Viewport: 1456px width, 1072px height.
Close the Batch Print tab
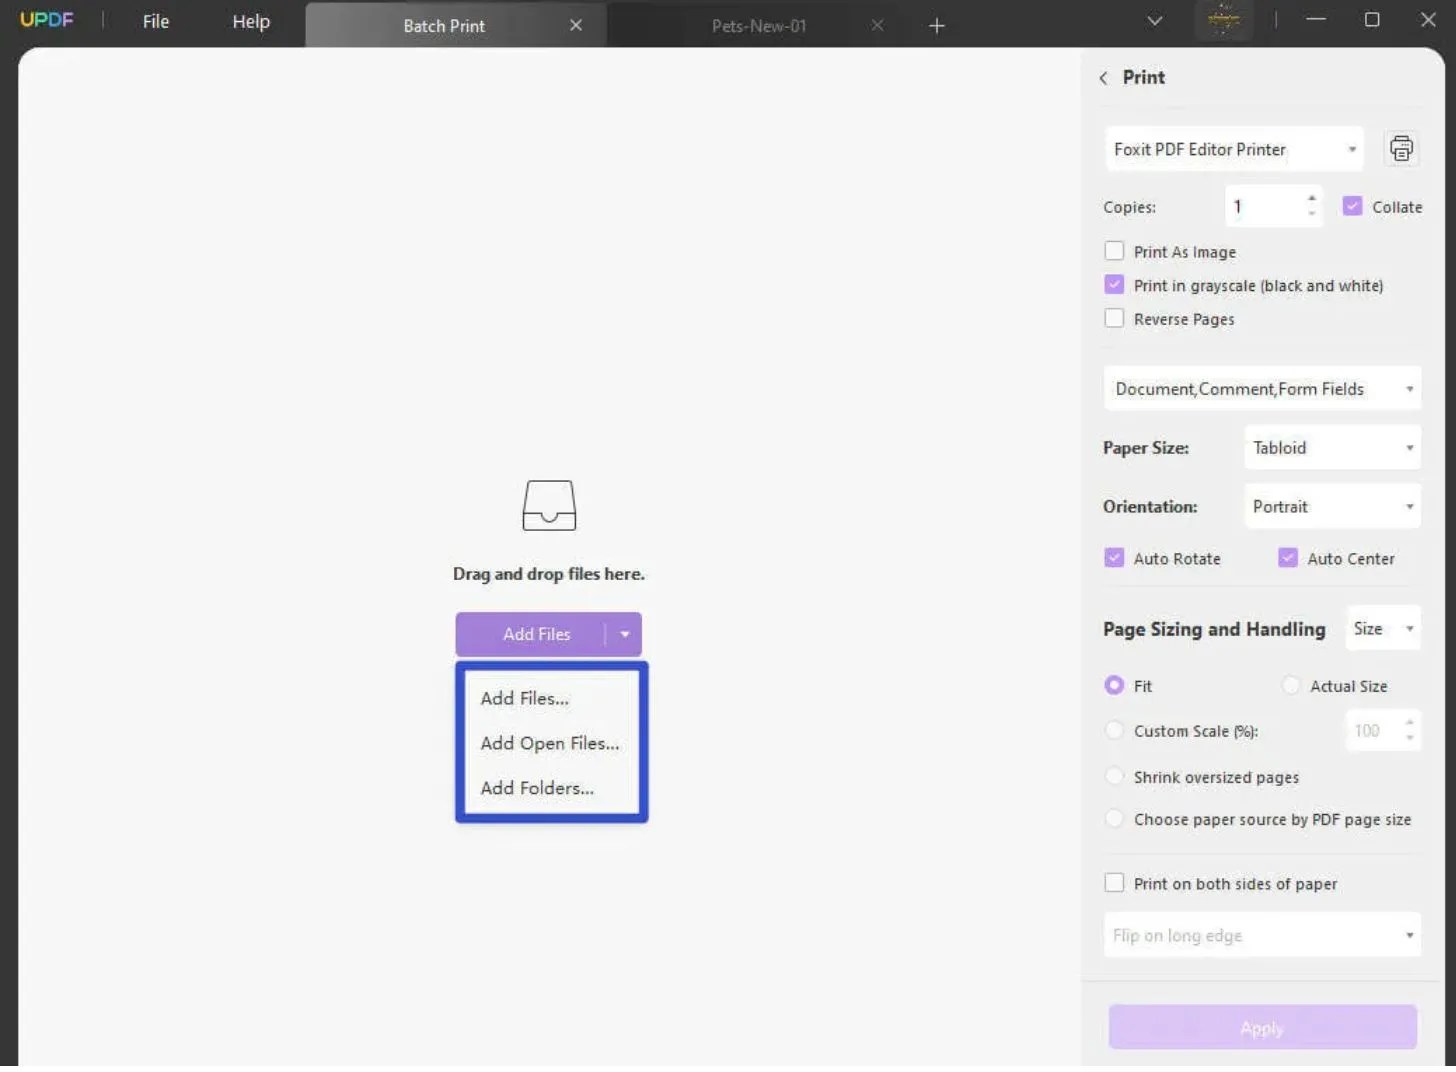(x=576, y=25)
